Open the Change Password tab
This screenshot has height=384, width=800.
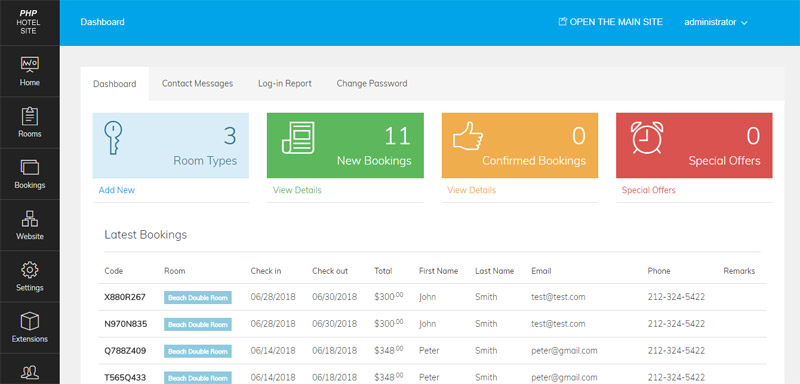pyautogui.click(x=372, y=84)
